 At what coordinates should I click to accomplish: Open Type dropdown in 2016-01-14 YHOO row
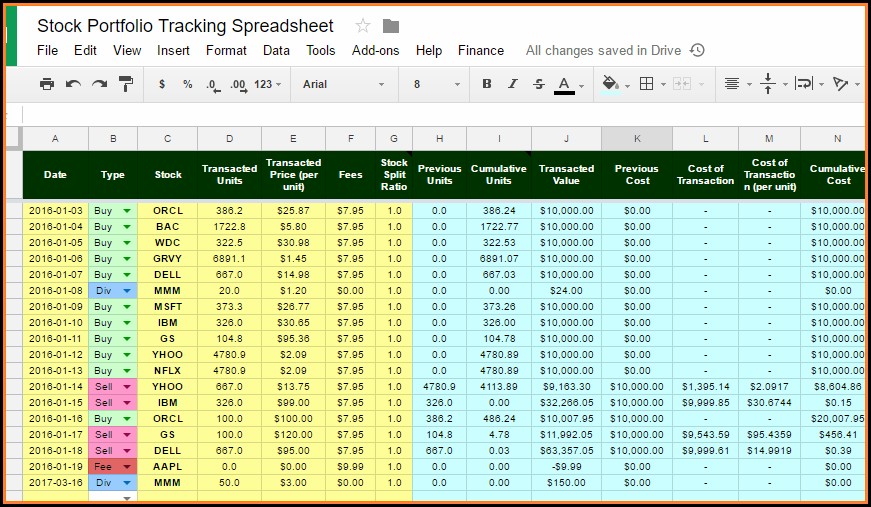[x=127, y=387]
